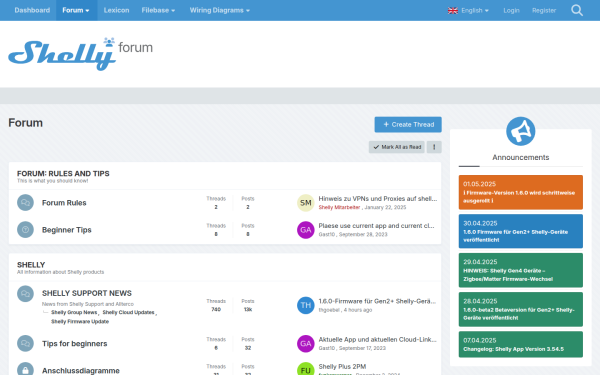600x375 pixels.
Task: Open Shelly Mitarbeiter user profile link
Action: click(339, 207)
